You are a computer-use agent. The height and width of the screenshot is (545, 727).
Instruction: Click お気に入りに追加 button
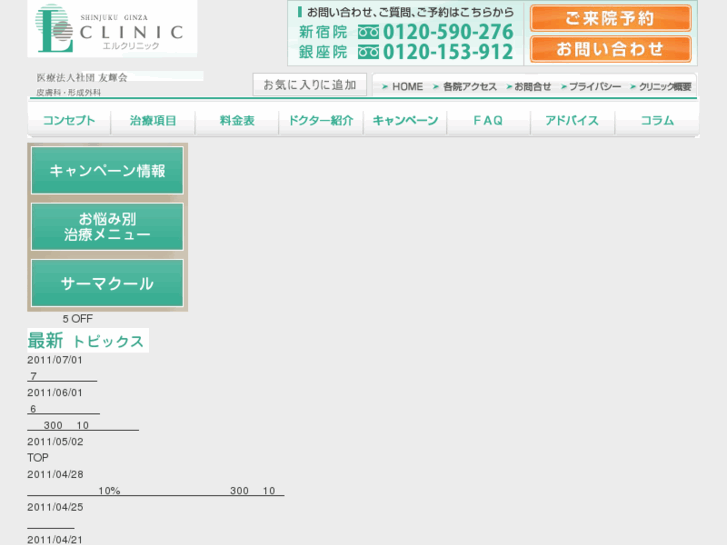[310, 85]
